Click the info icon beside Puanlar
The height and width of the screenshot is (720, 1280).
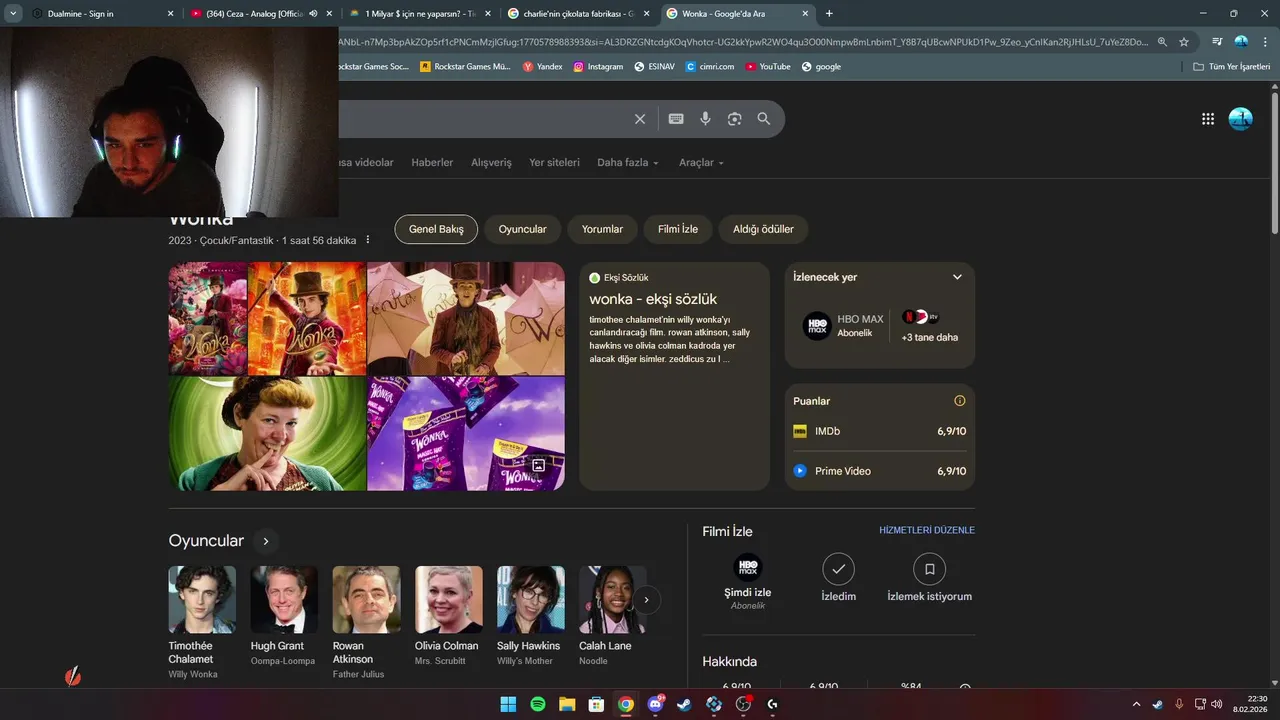960,401
